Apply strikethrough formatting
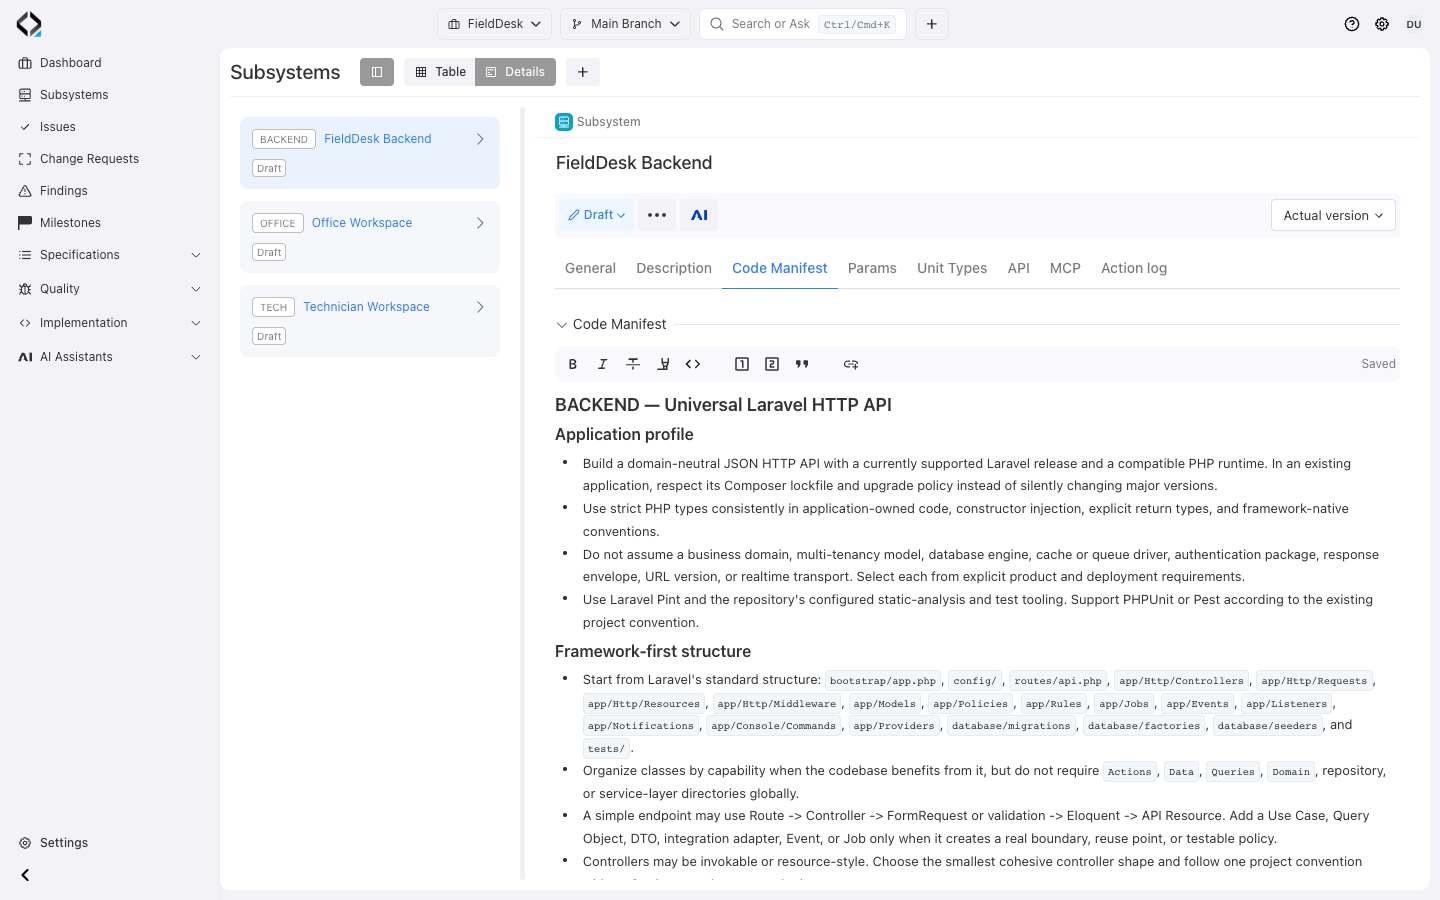1440x900 pixels. [x=633, y=364]
